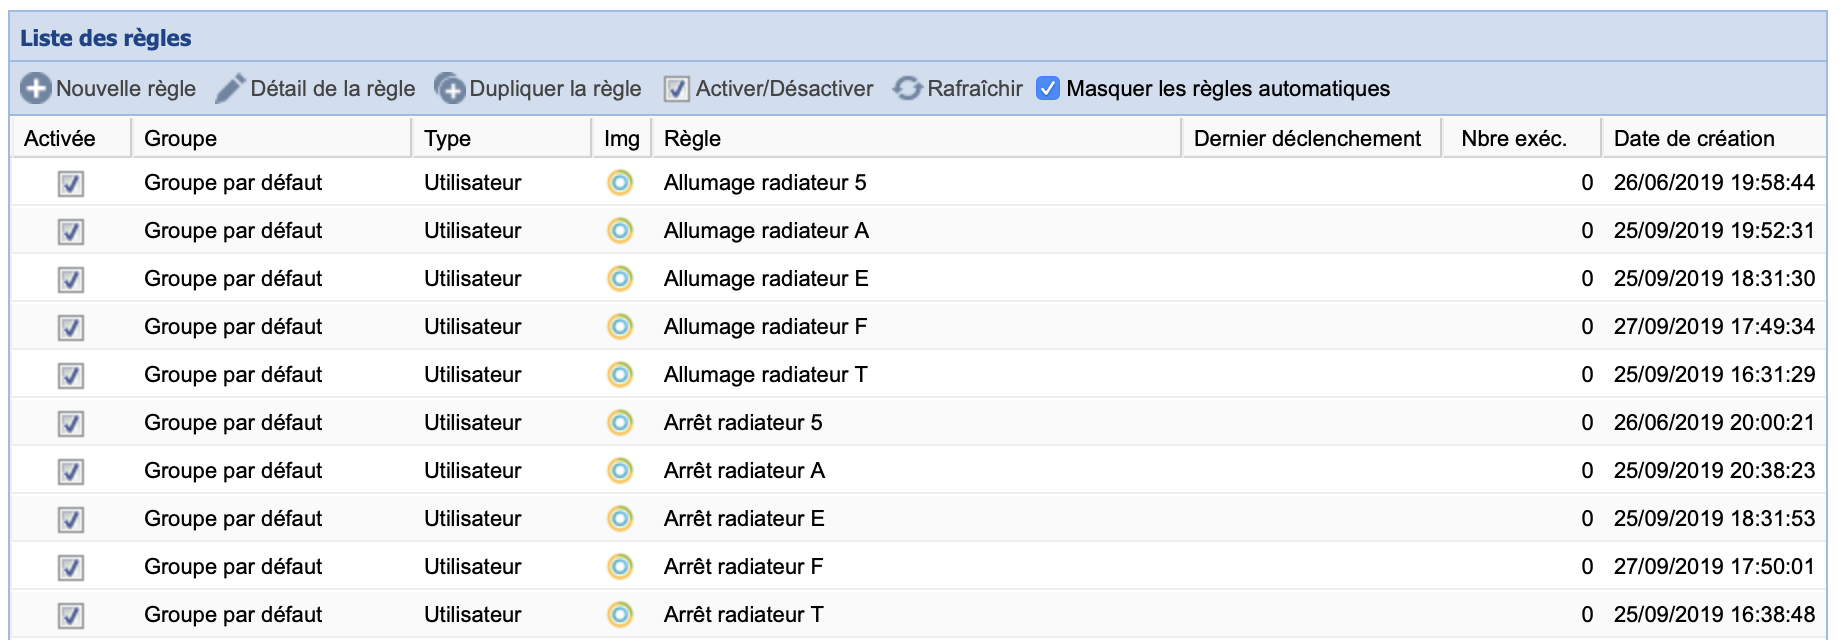Sort by the Activée column header

(70, 138)
